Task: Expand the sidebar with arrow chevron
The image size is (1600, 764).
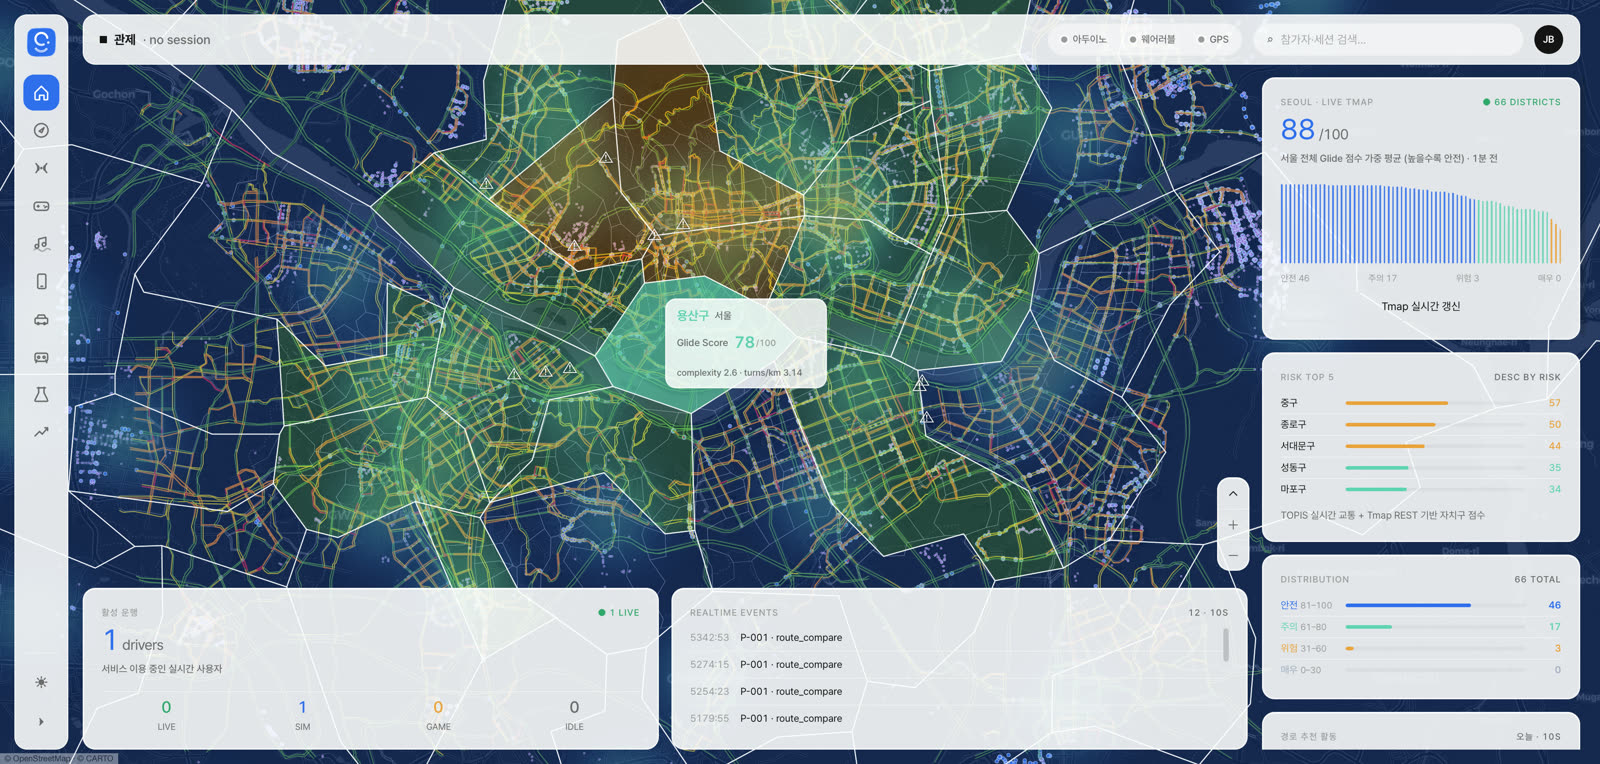Action: click(x=41, y=721)
